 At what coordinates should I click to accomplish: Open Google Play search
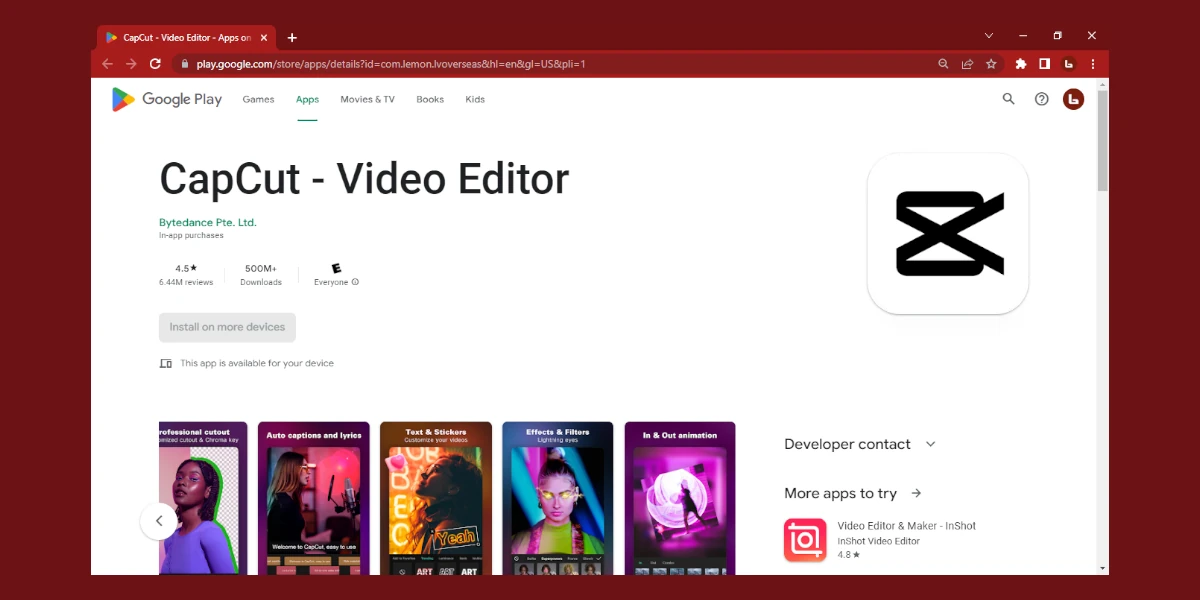coord(1008,99)
